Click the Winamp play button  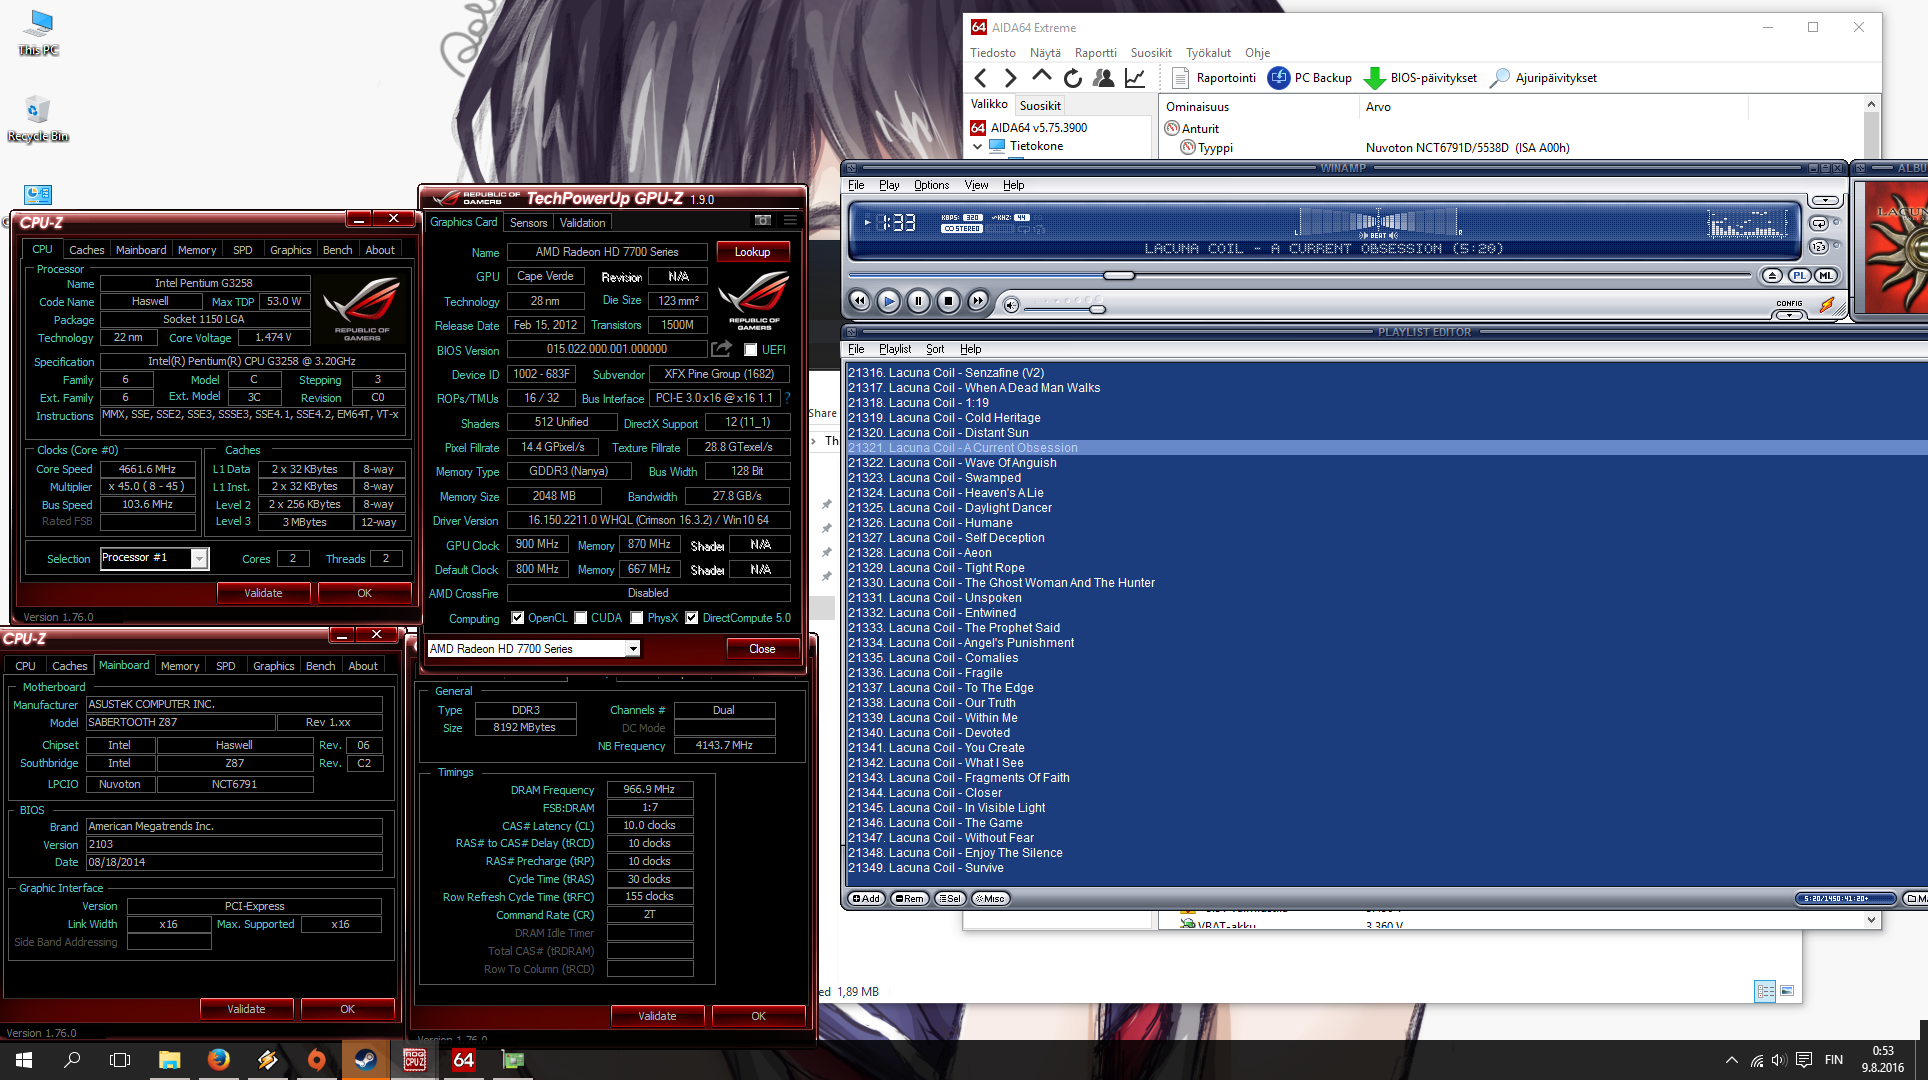[888, 301]
